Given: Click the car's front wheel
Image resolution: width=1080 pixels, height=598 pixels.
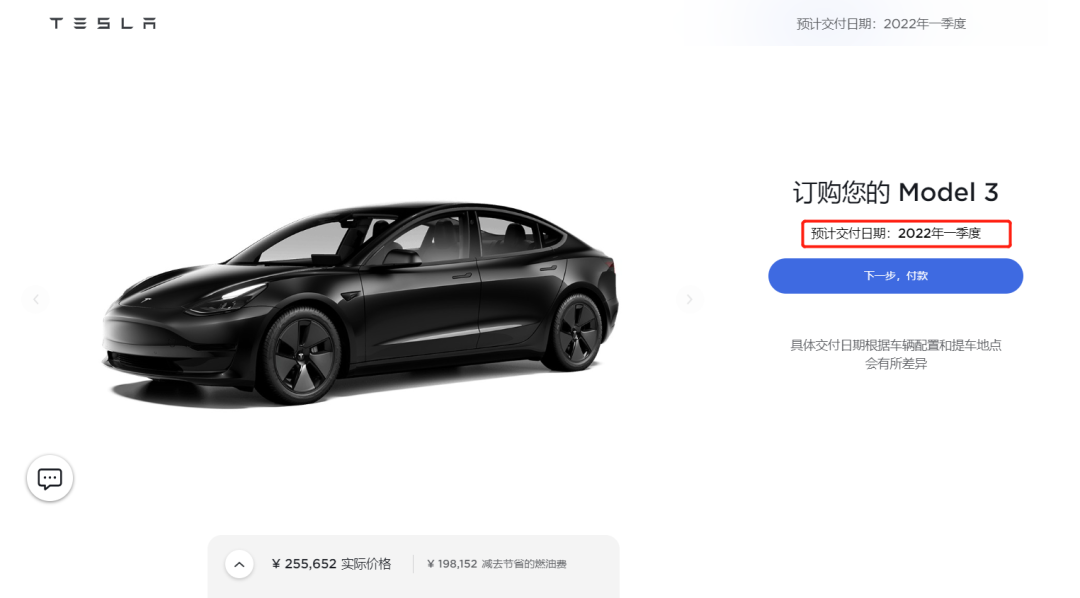Looking at the screenshot, I should (300, 353).
